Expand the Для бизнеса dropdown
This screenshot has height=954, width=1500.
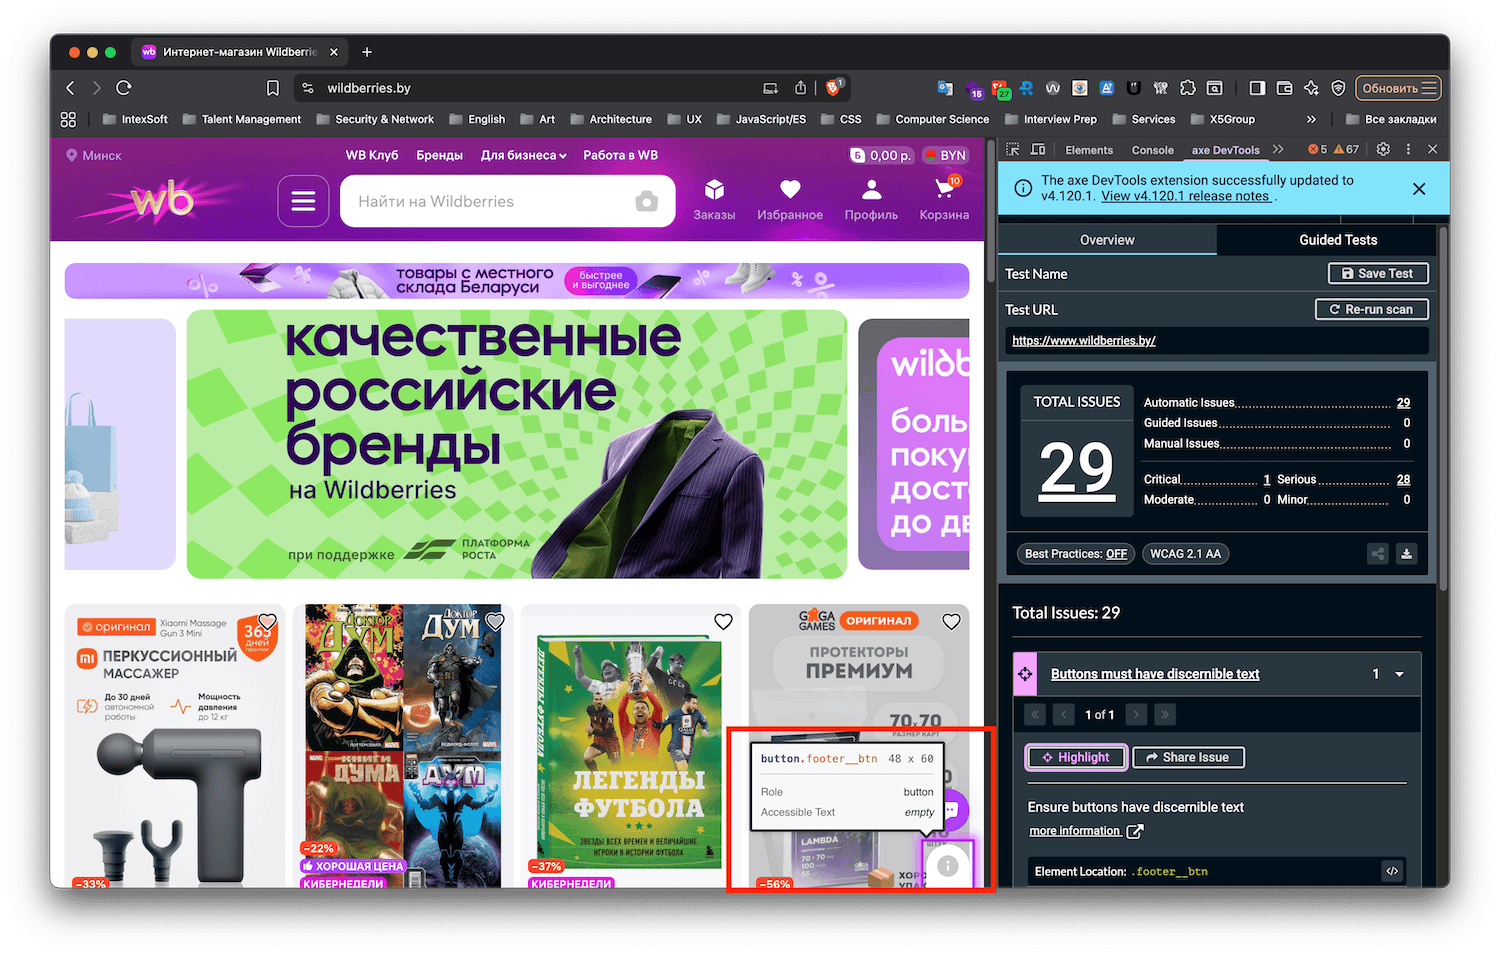coord(523,155)
